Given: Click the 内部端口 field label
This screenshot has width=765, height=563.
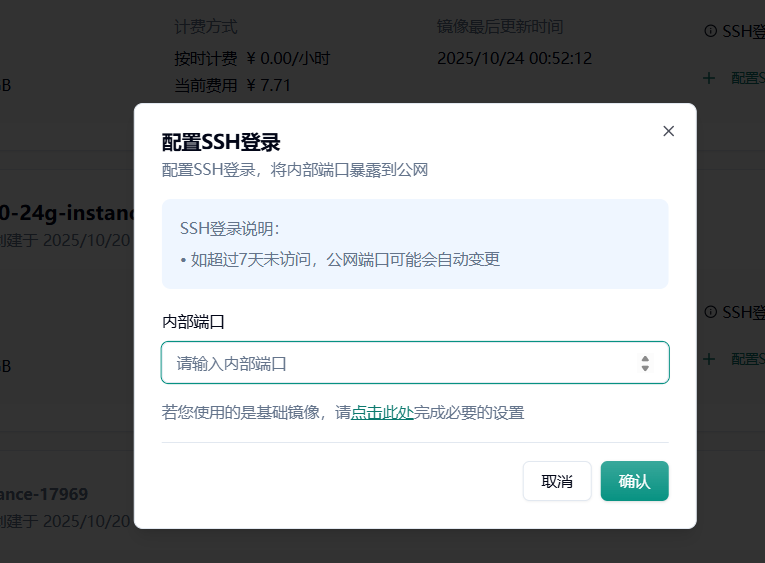Looking at the screenshot, I should coord(193,321).
